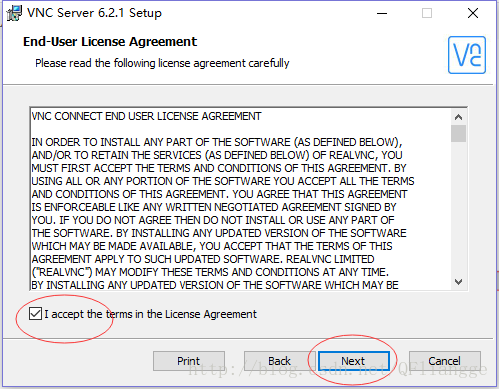This screenshot has width=499, height=389.
Task: Click 'I accept the terms in the License Agreement' label
Action: [151, 314]
